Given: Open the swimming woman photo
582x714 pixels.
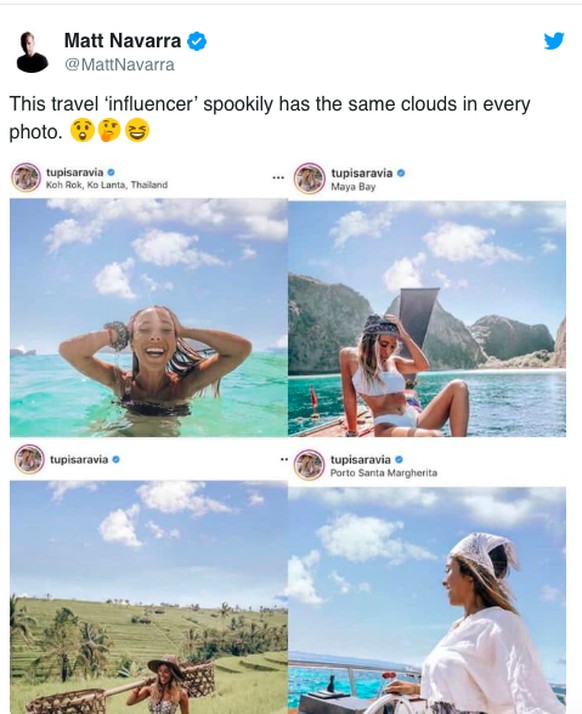Looking at the screenshot, I should tap(149, 317).
